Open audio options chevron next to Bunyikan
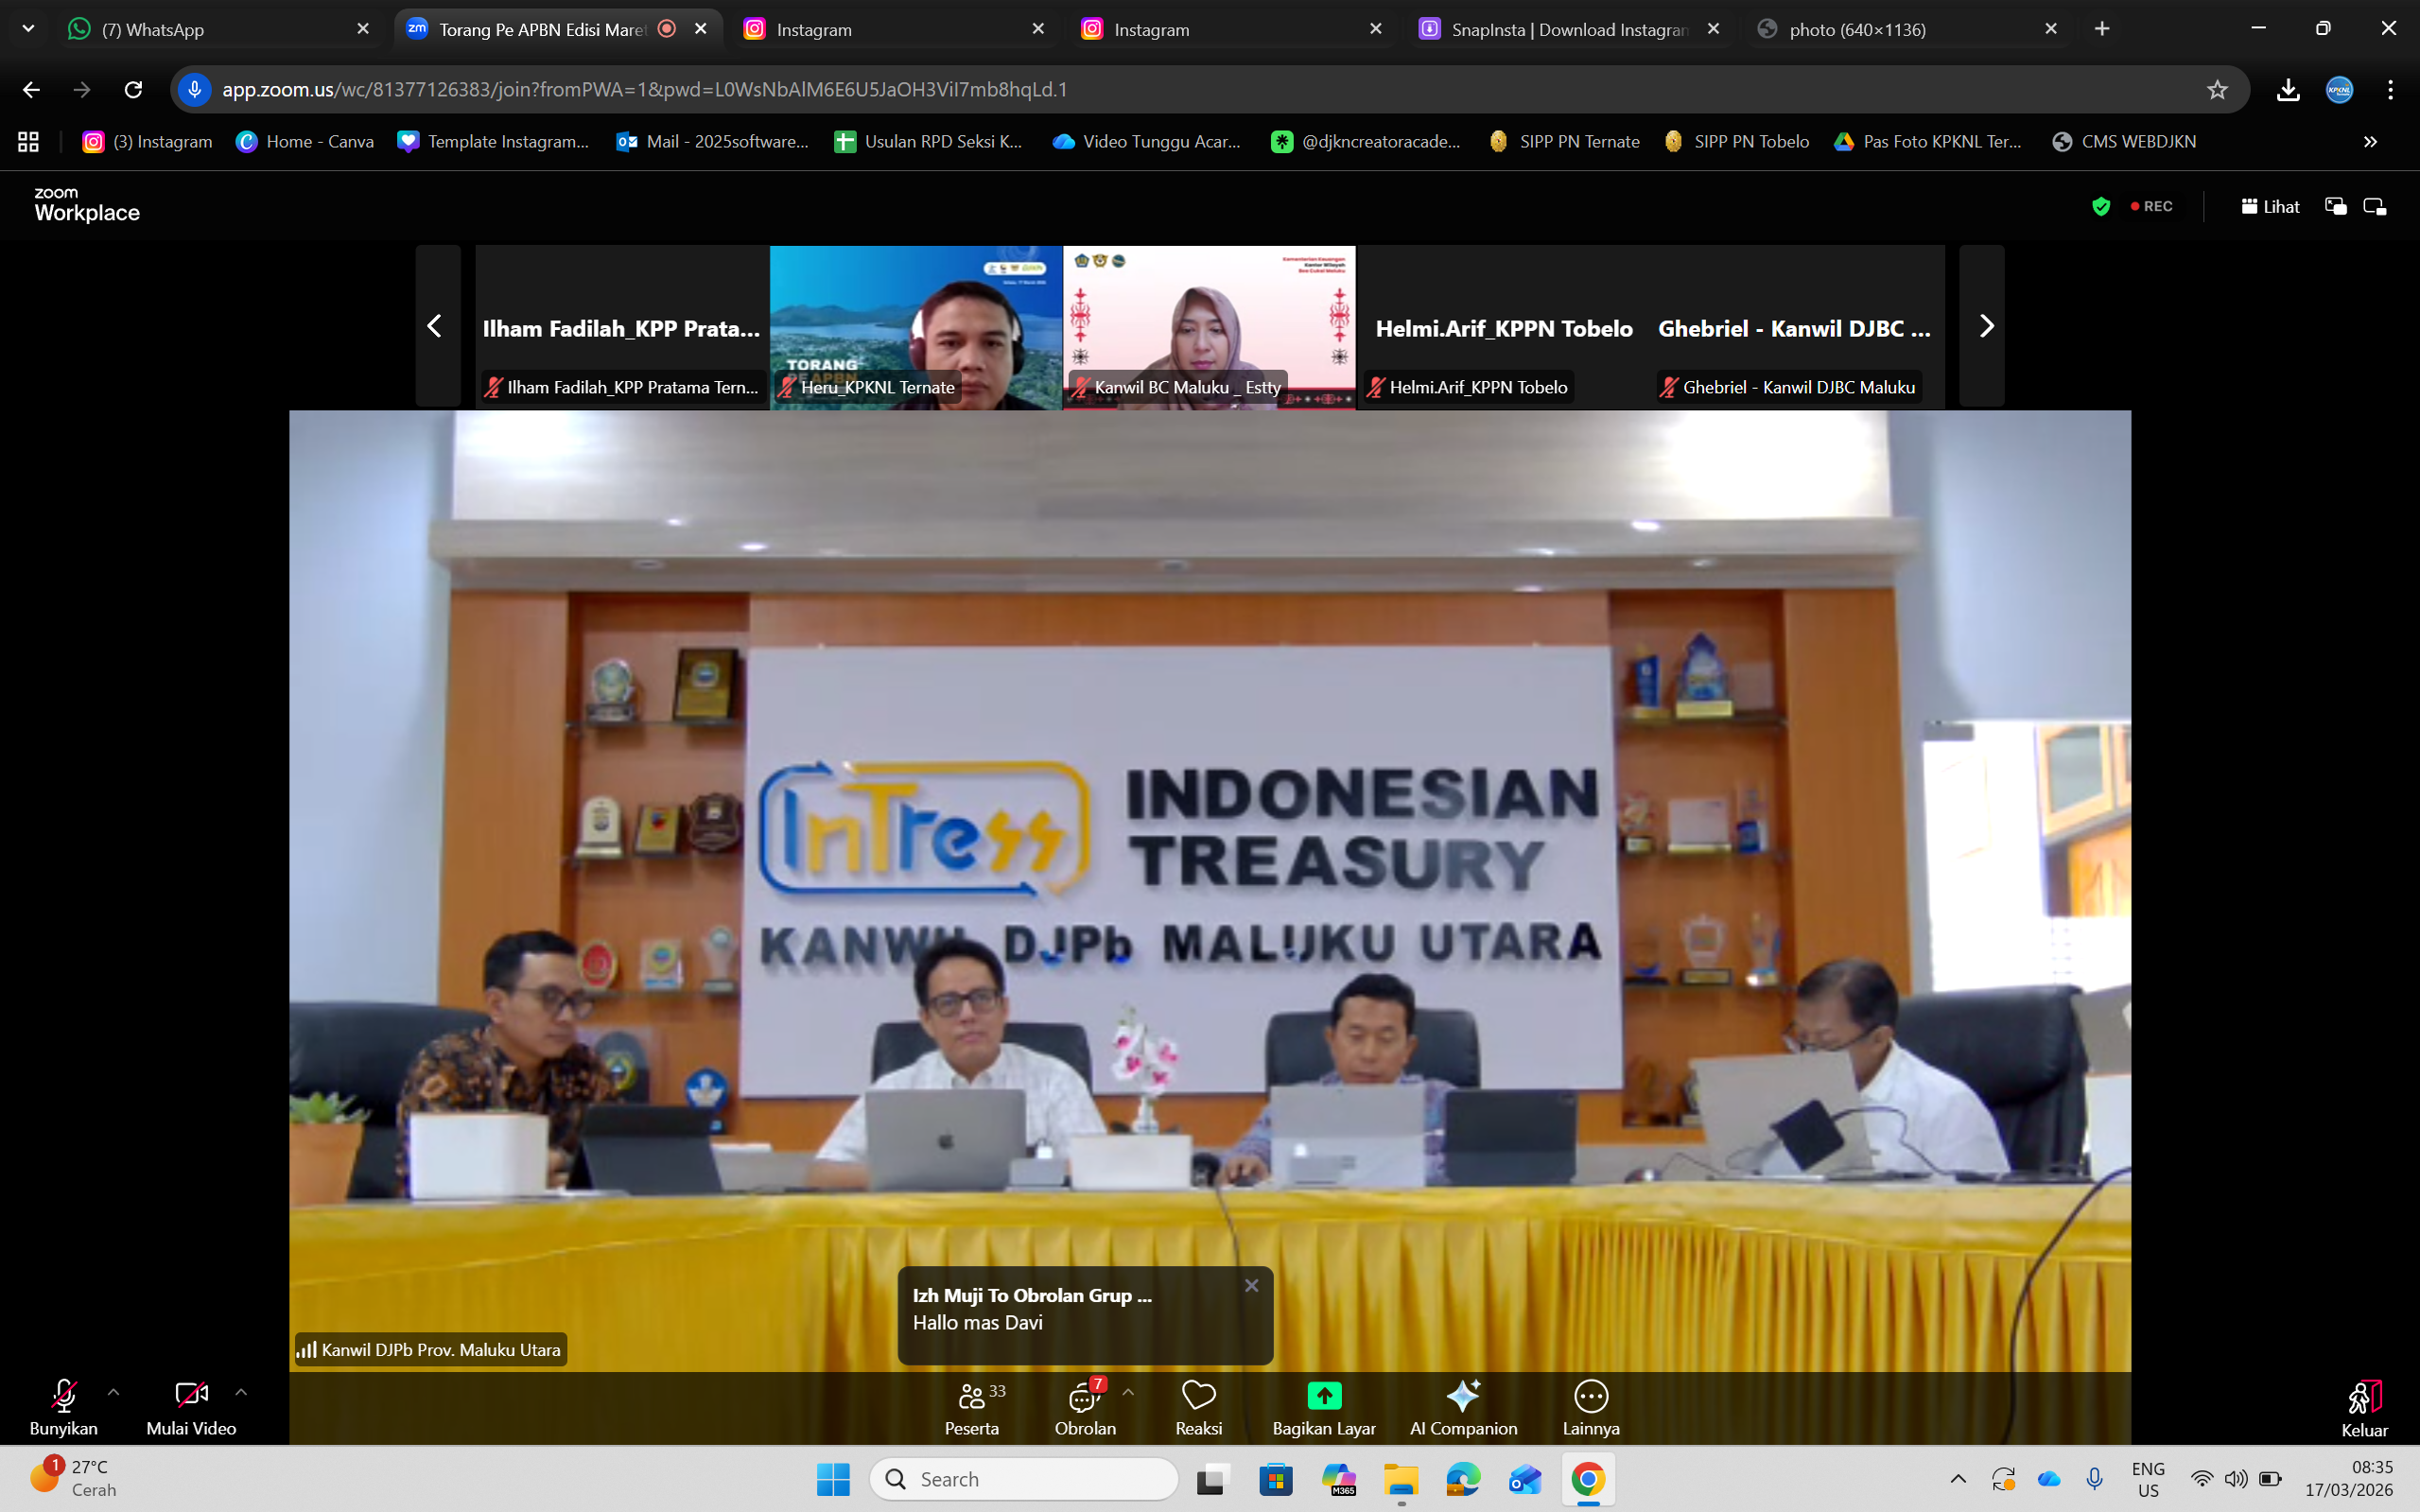Screen dimensions: 2420x1512 [x=114, y=1391]
